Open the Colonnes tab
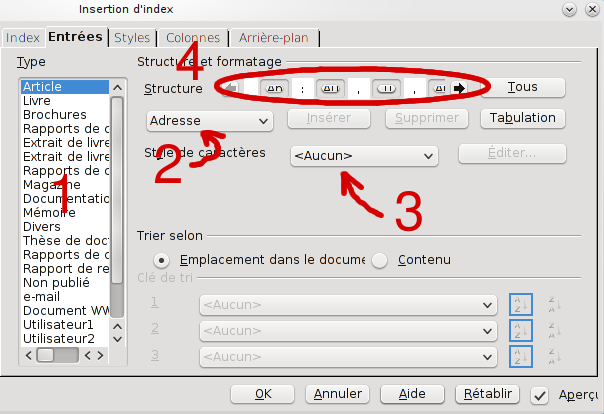The height and width of the screenshot is (414, 604). tap(193, 38)
